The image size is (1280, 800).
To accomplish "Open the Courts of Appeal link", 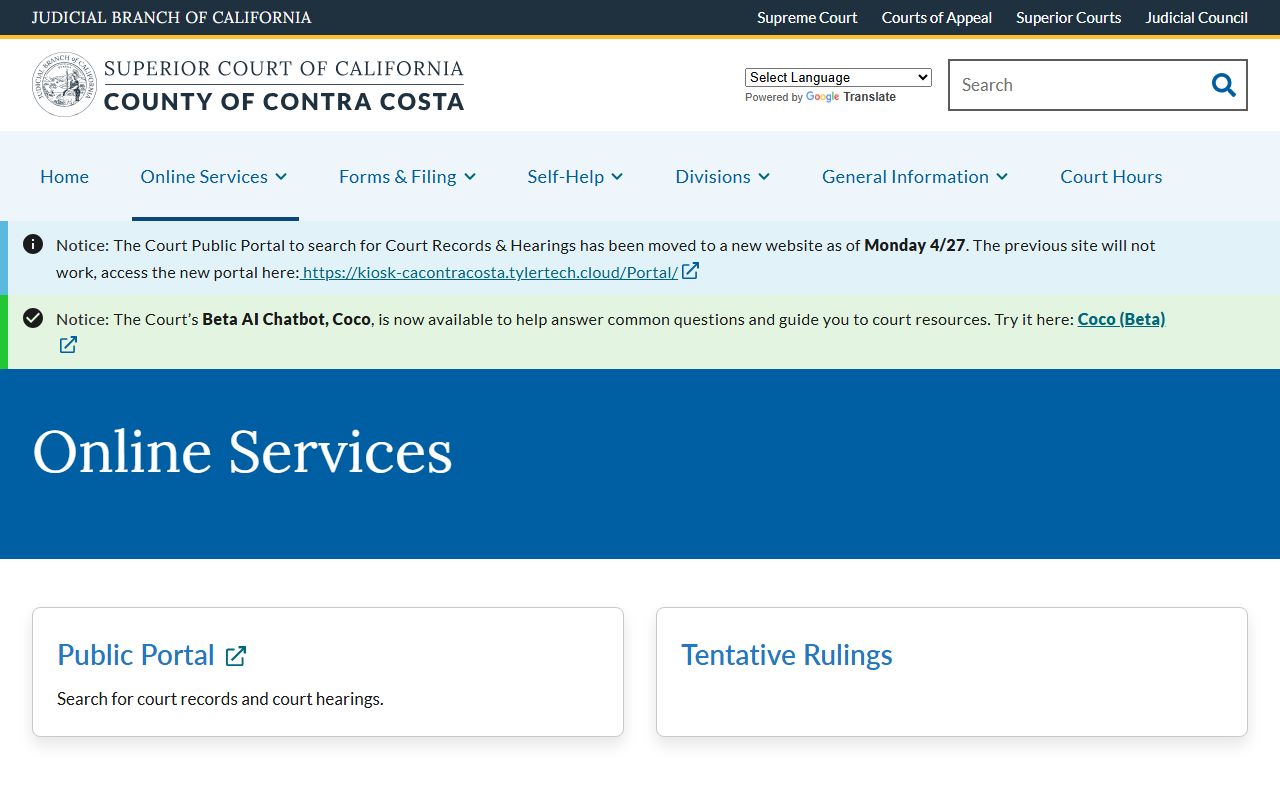I will pyautogui.click(x=937, y=17).
